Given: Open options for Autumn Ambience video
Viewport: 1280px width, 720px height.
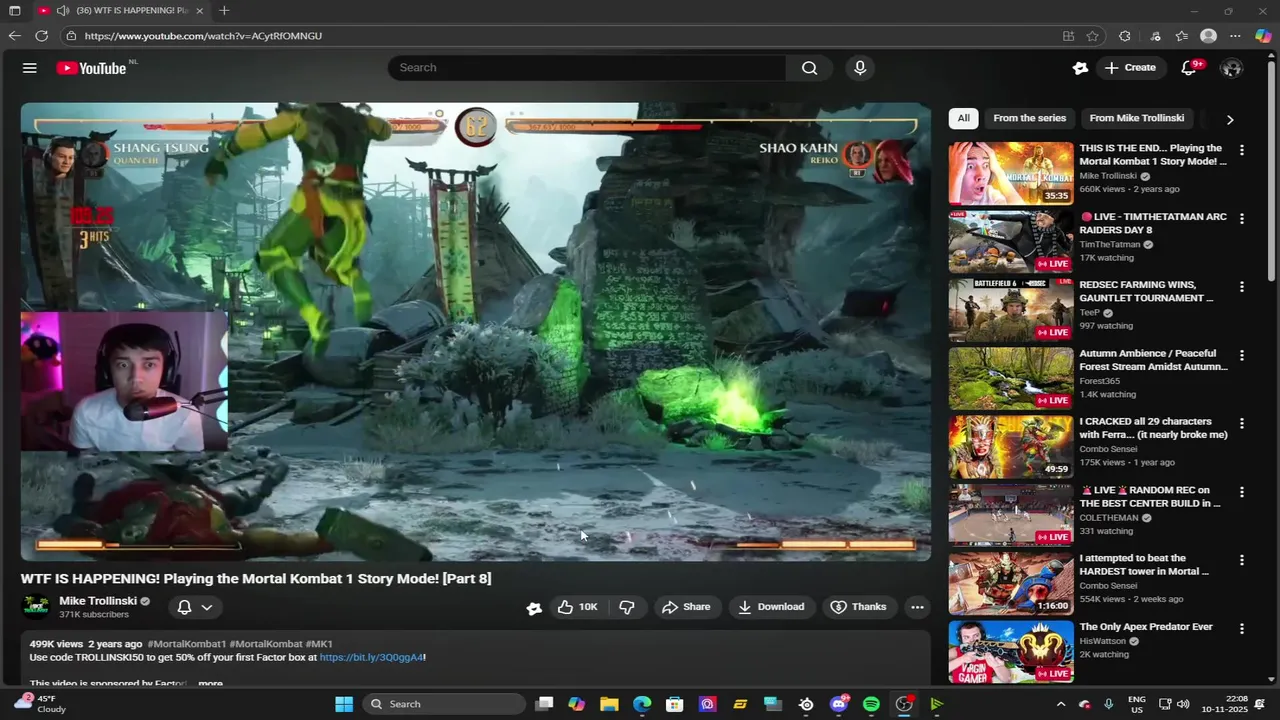Looking at the screenshot, I should (1242, 355).
